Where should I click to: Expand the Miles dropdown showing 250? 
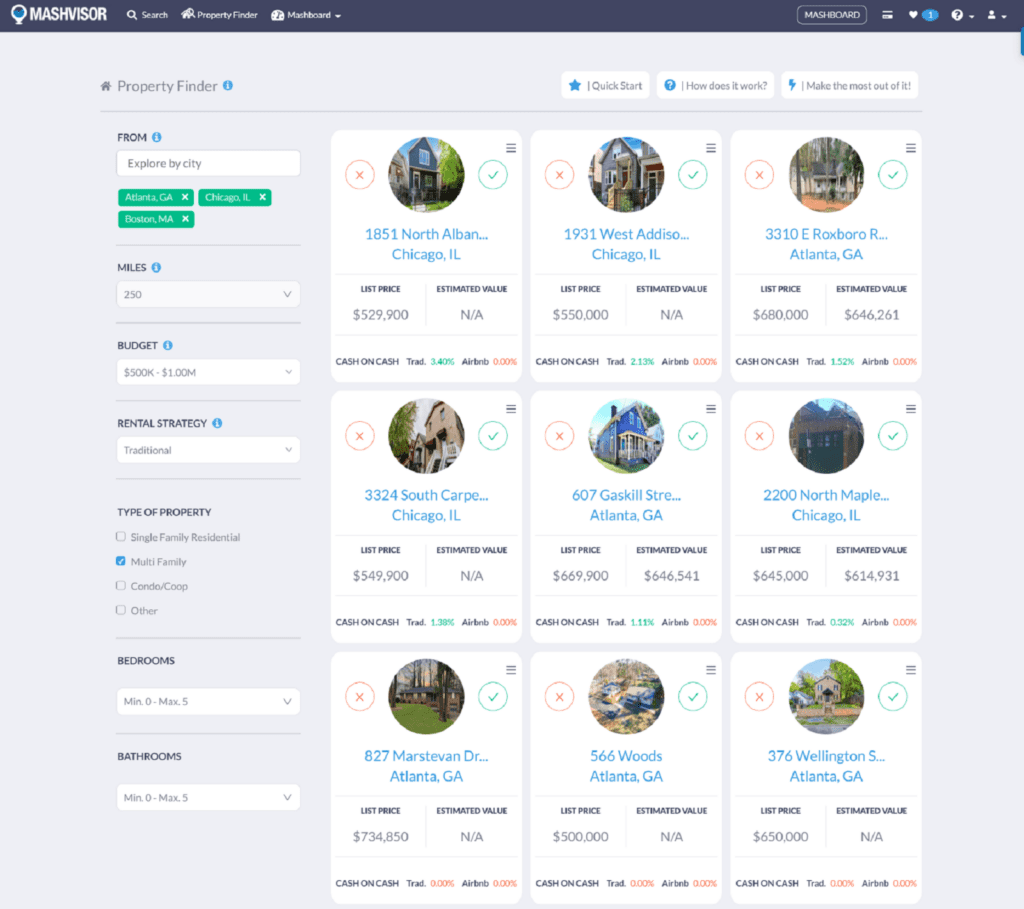tap(208, 294)
